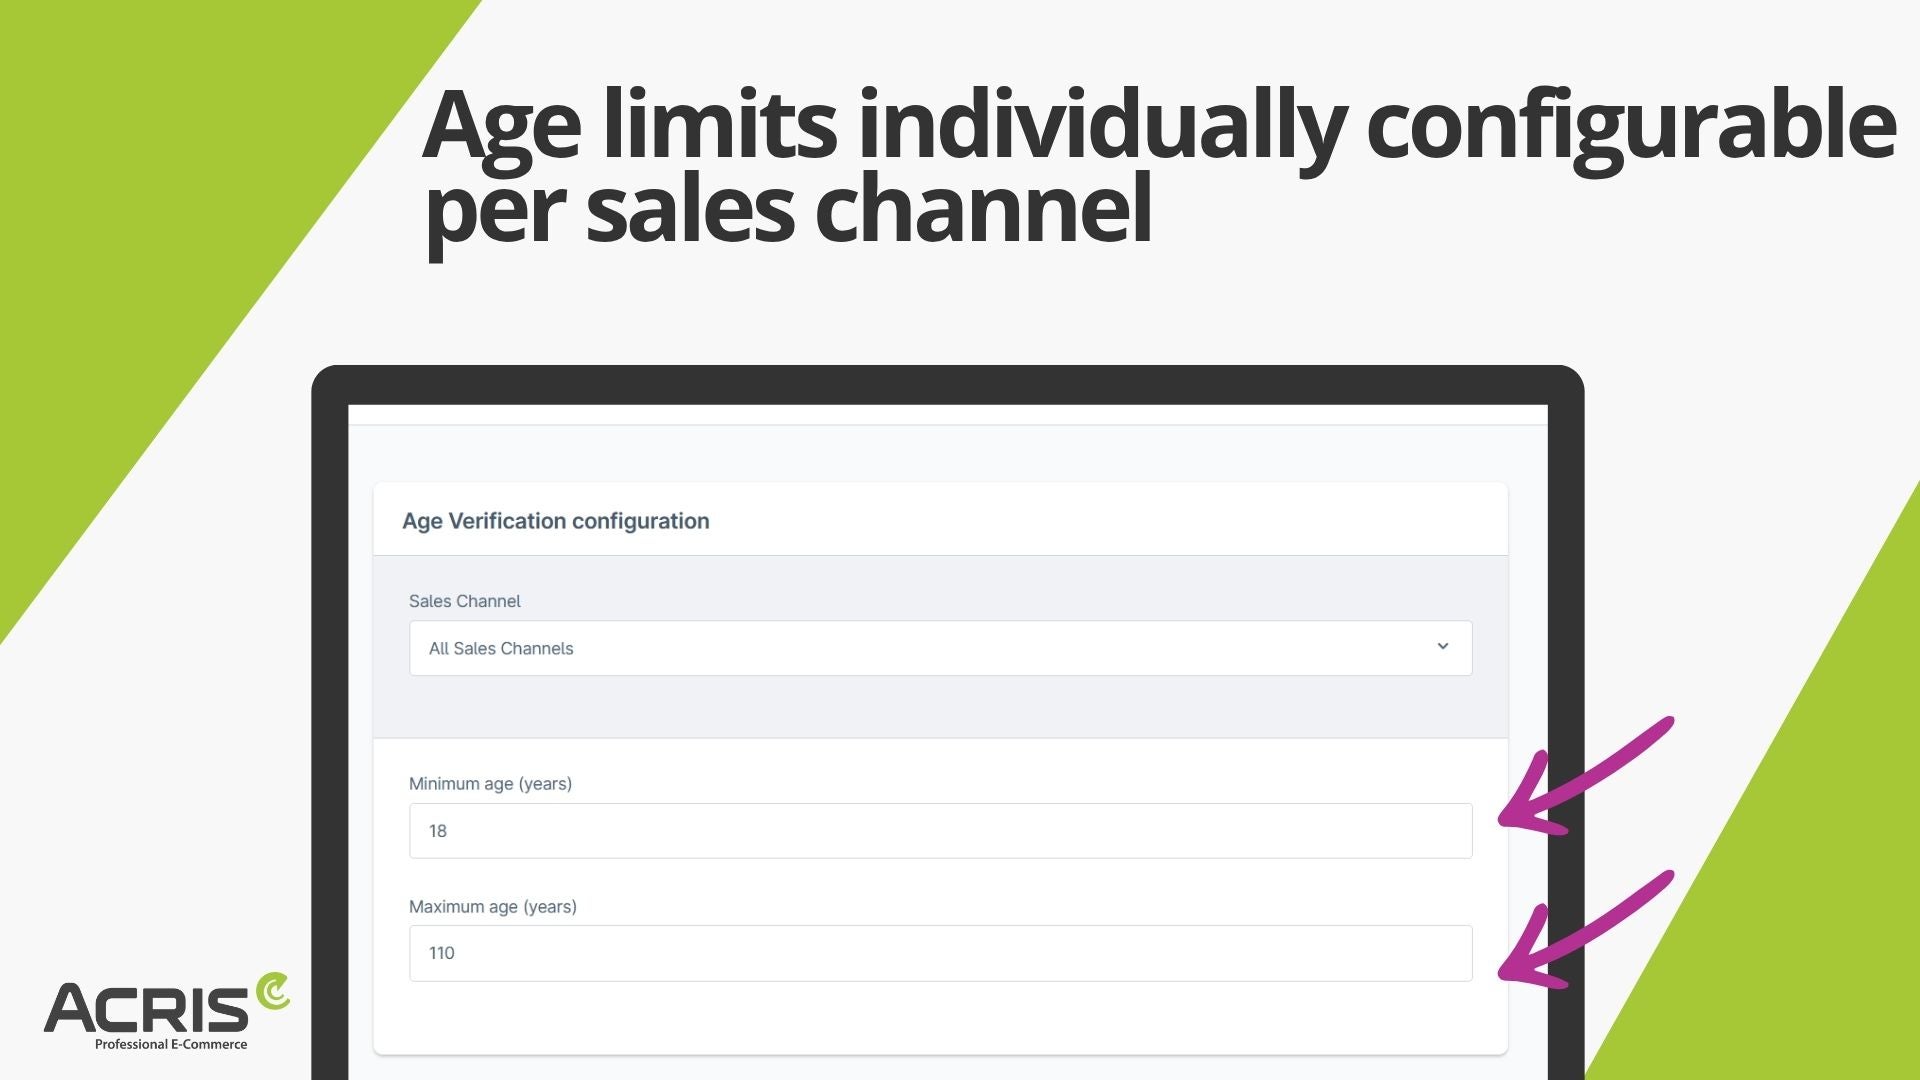Click the 'Age limits individually configurable' headline
The image size is (1920, 1080).
pyautogui.click(x=1158, y=126)
